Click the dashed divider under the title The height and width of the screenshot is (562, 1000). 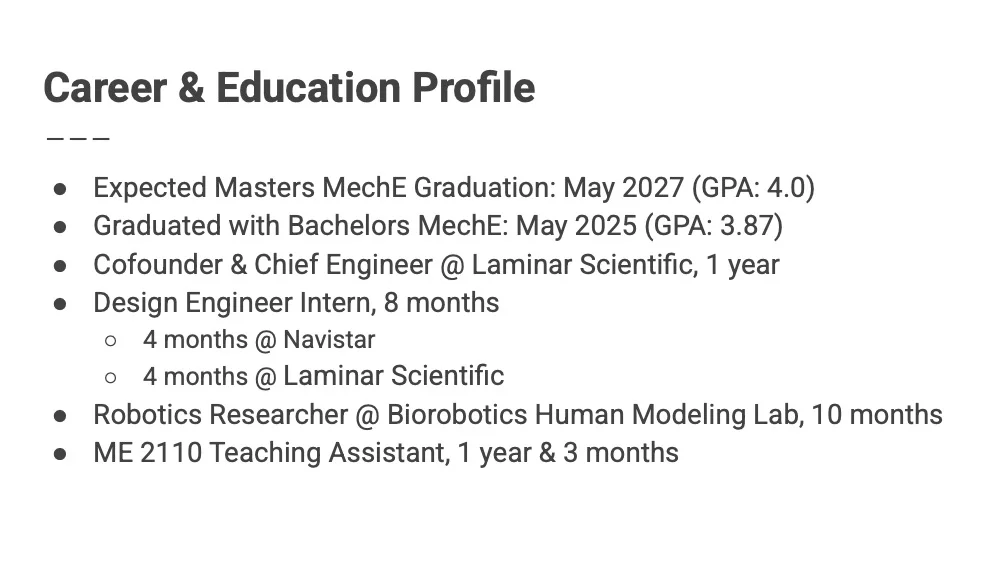coord(77,138)
